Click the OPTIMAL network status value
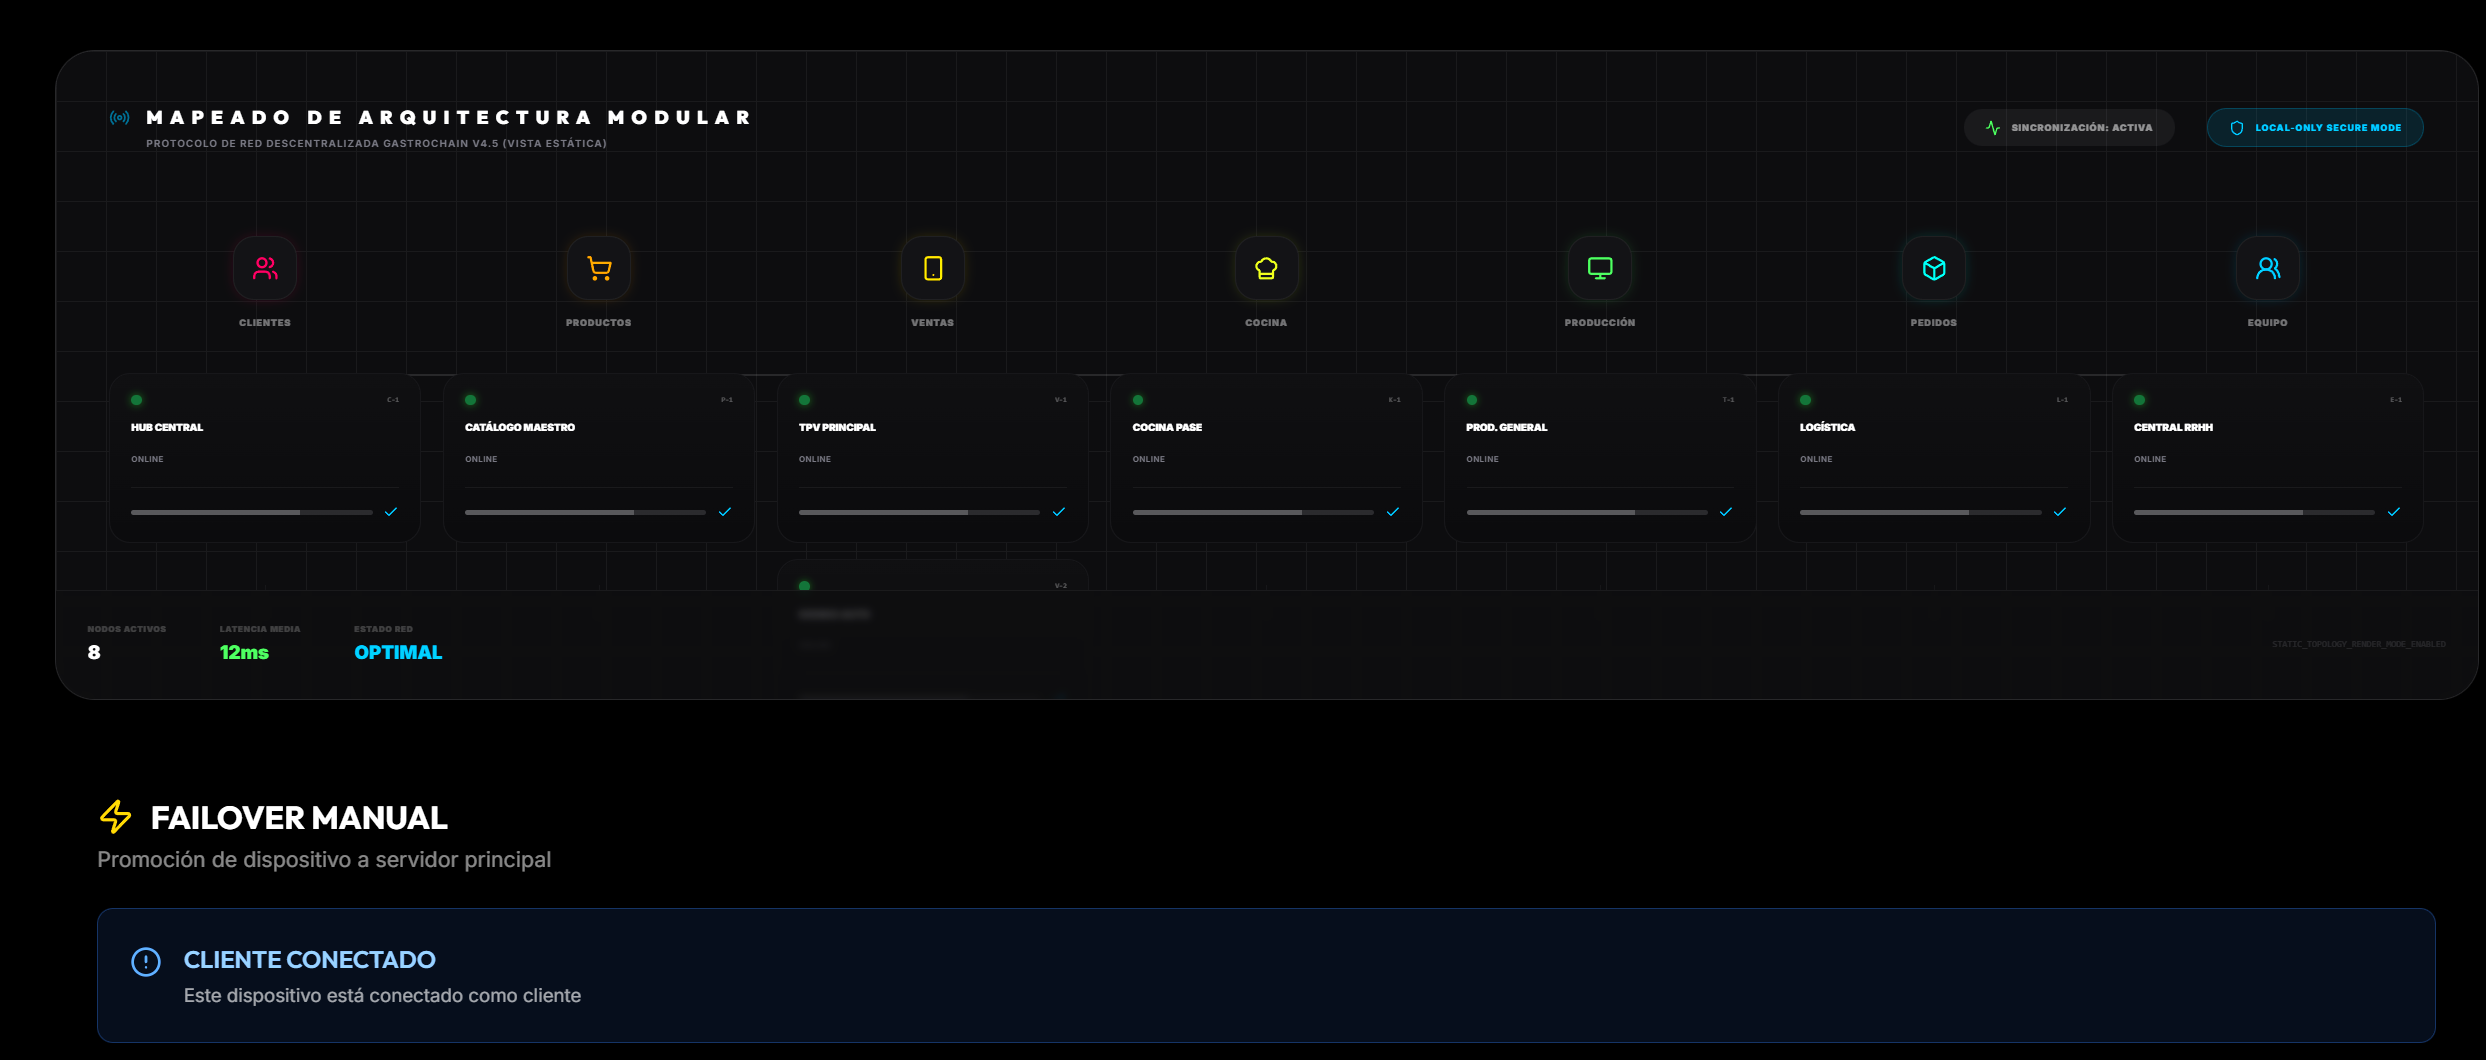This screenshot has height=1060, width=2486. 398,652
